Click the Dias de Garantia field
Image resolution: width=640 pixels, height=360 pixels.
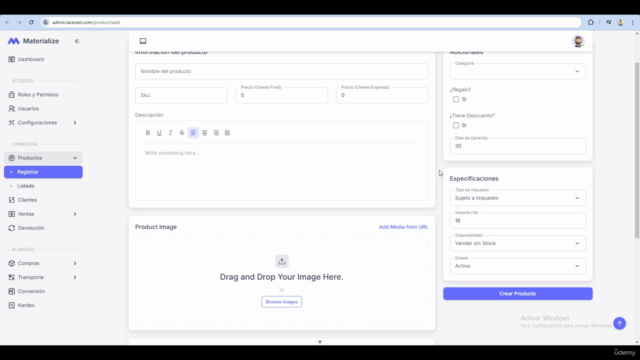518,146
